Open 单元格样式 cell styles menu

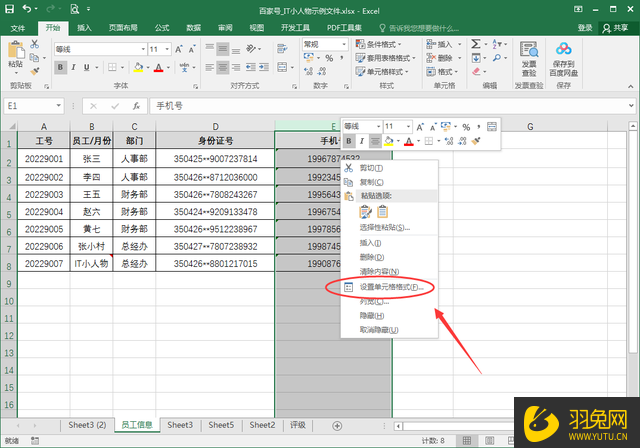coord(382,72)
